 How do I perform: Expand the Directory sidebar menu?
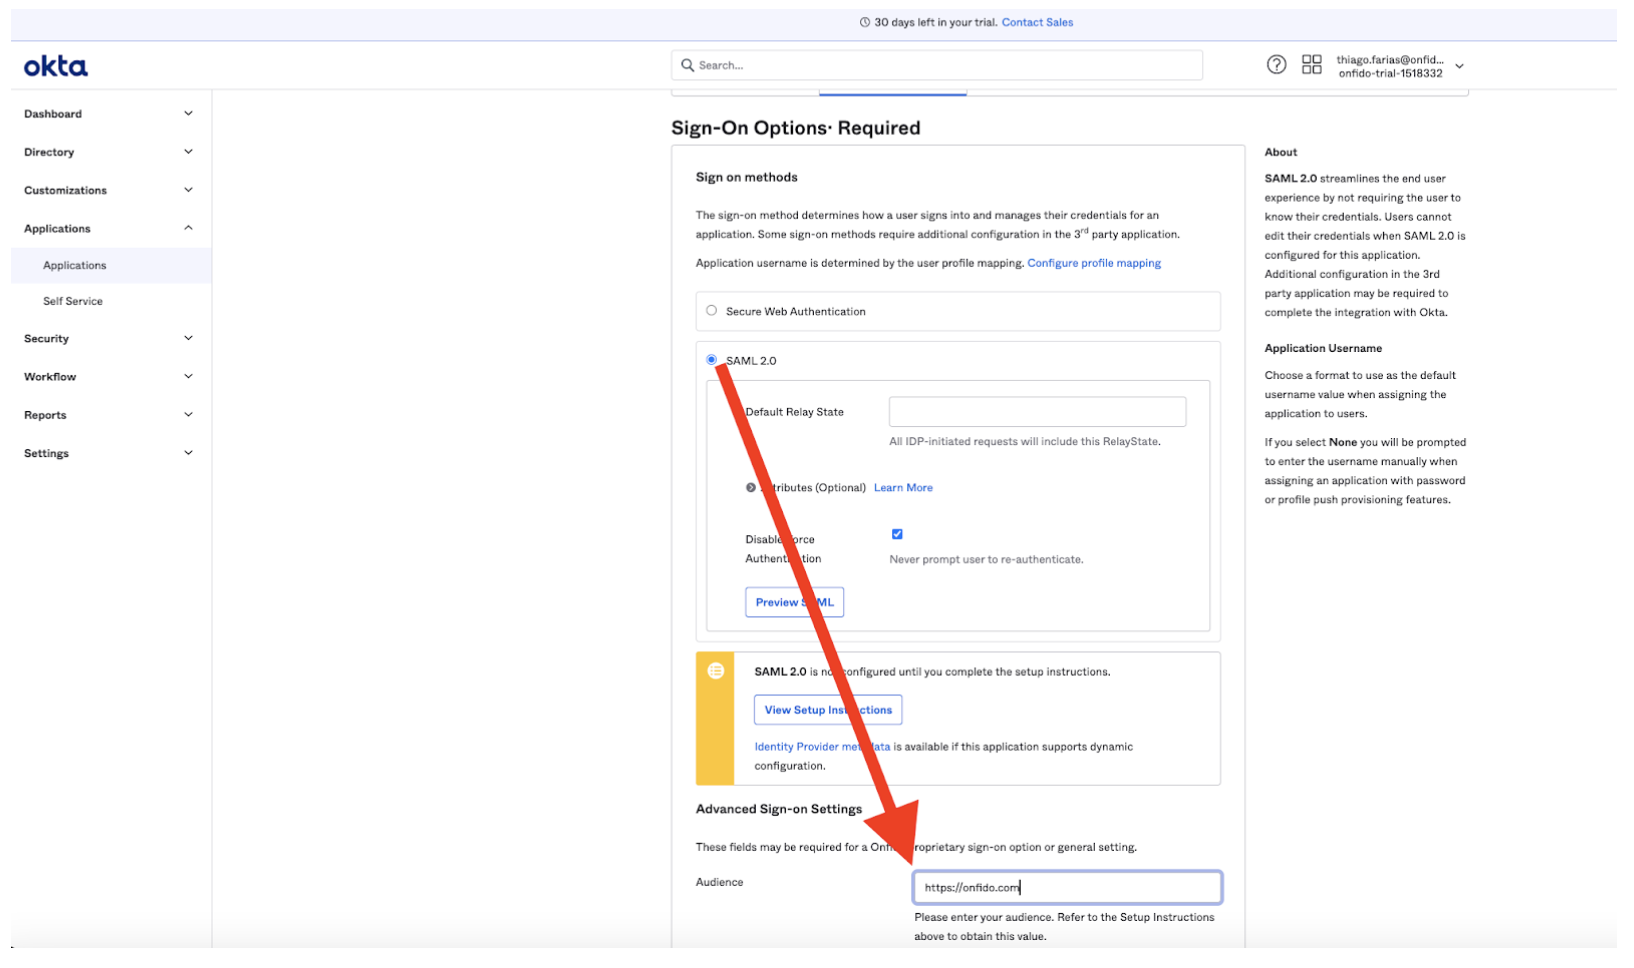[188, 152]
